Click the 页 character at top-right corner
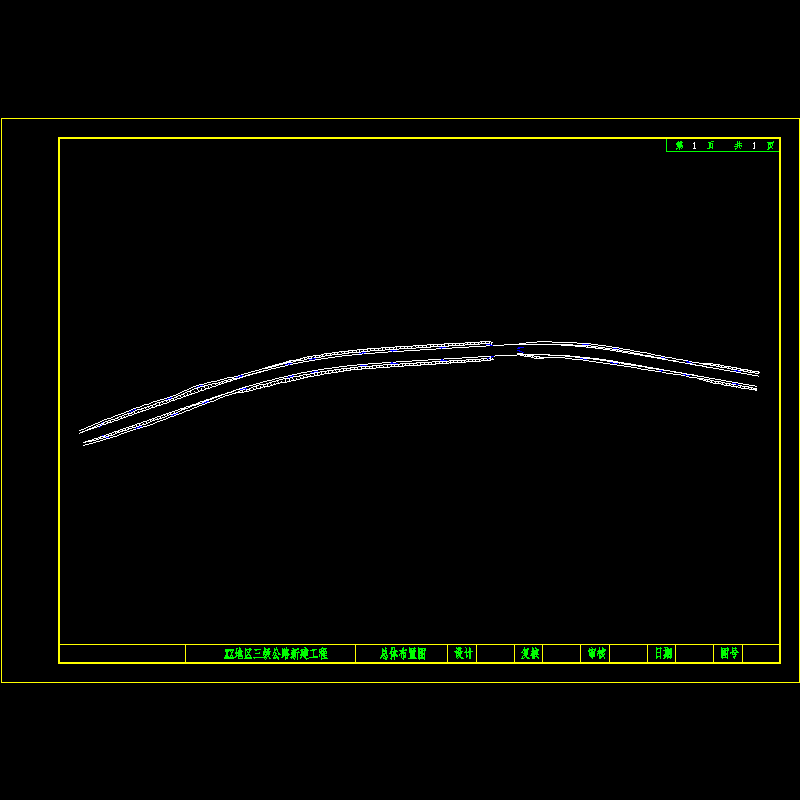Image resolution: width=800 pixels, height=800 pixels. (770, 146)
